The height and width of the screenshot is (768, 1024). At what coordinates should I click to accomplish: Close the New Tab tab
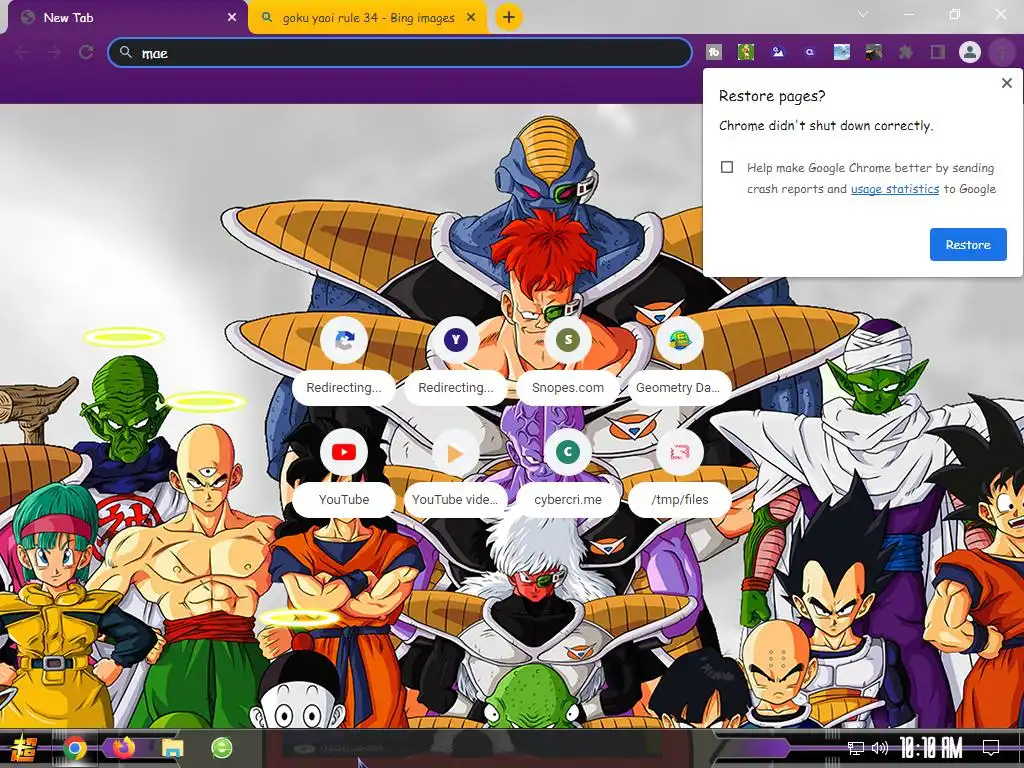point(232,18)
